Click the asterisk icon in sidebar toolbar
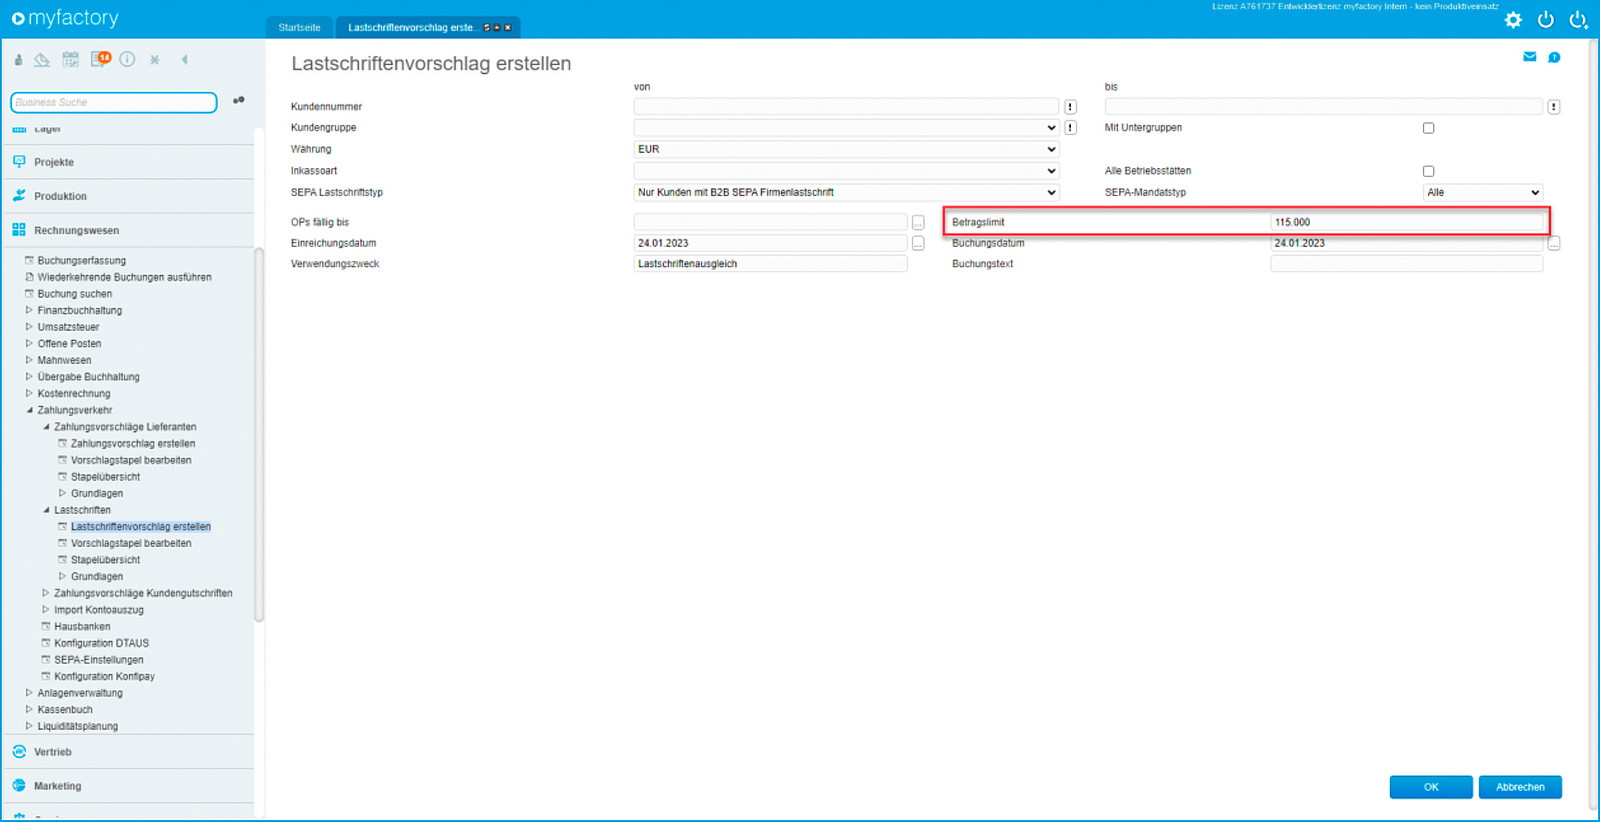The height and width of the screenshot is (822, 1600). (155, 60)
